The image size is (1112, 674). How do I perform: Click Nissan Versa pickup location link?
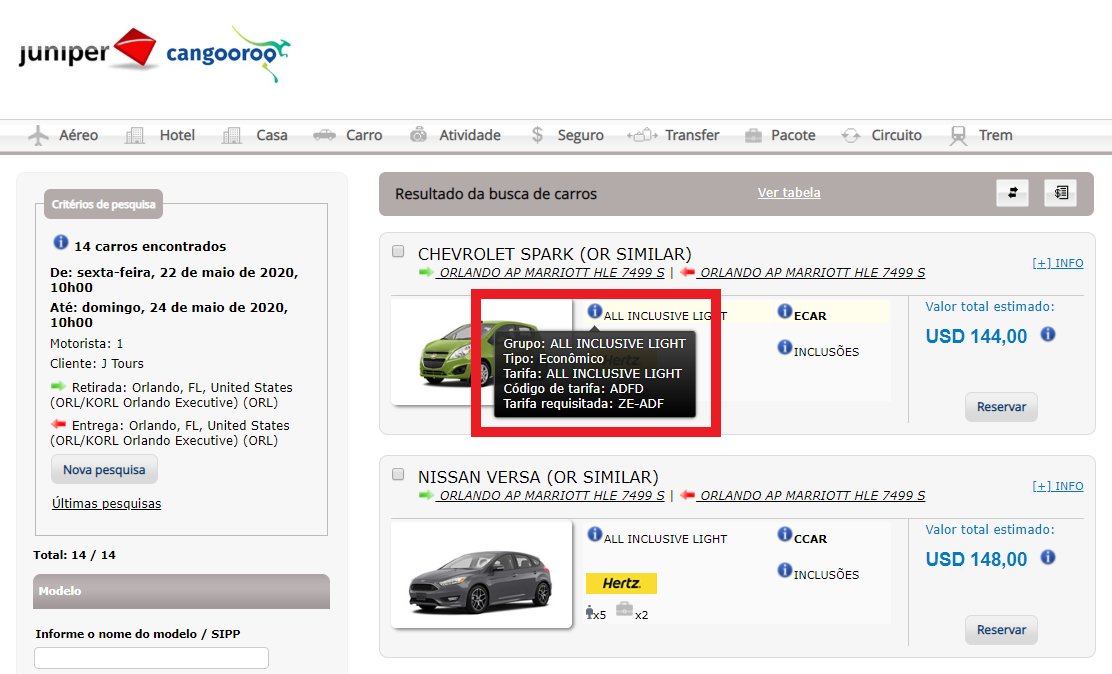550,495
